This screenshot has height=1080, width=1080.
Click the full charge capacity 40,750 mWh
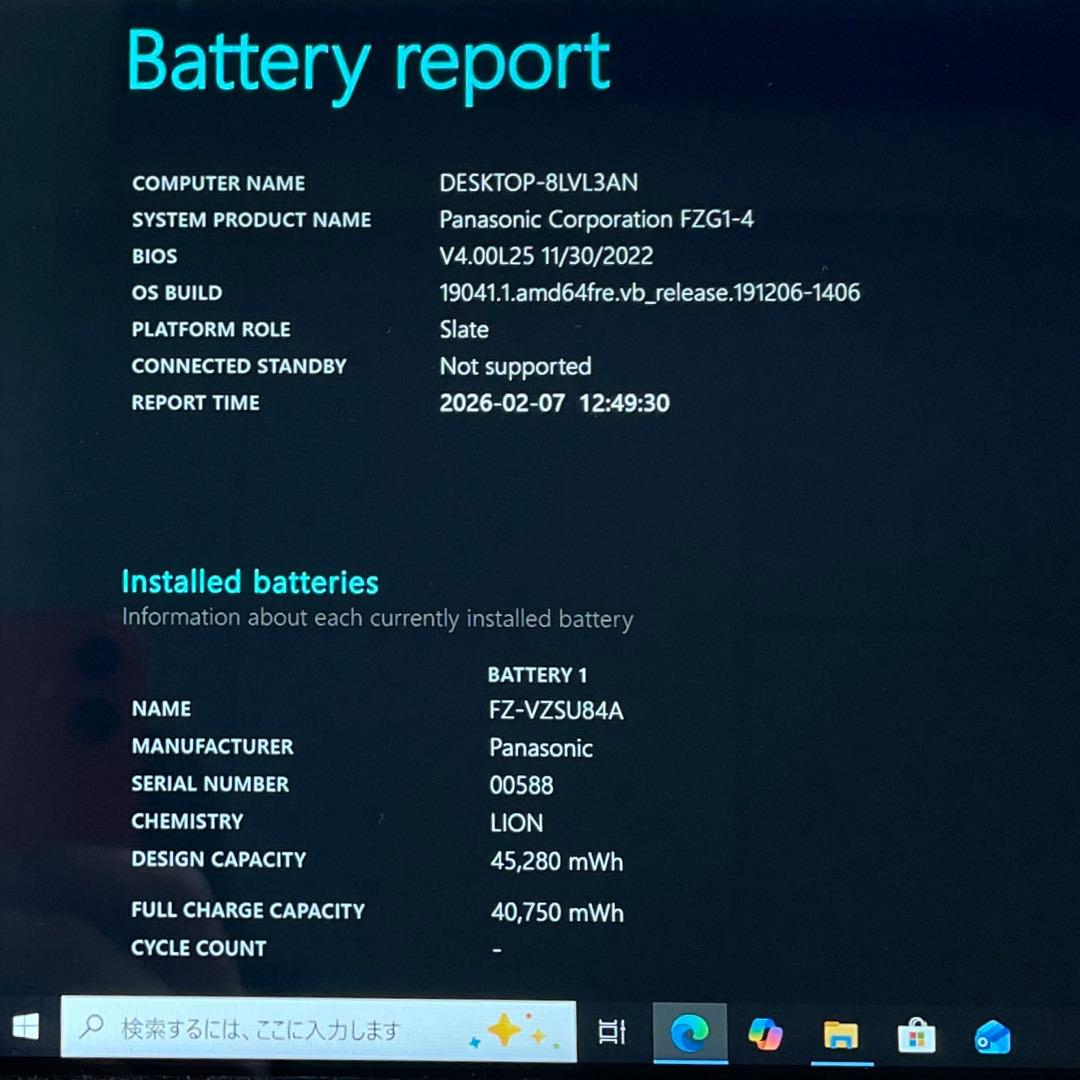(x=556, y=912)
